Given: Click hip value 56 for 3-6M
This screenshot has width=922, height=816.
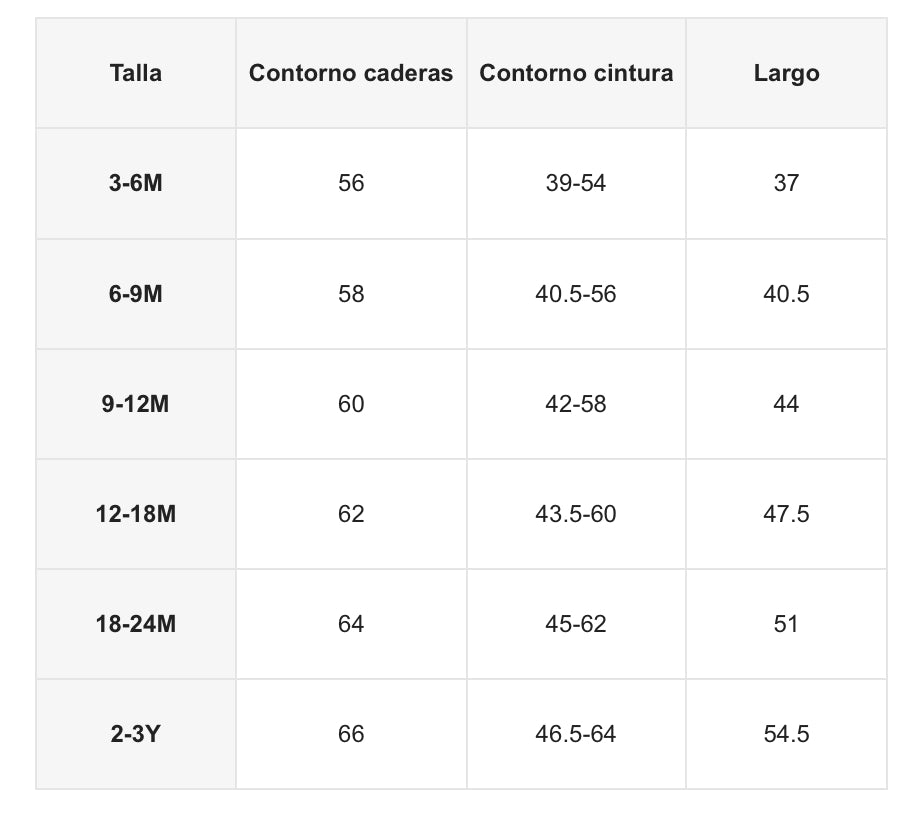Looking at the screenshot, I should [x=351, y=183].
